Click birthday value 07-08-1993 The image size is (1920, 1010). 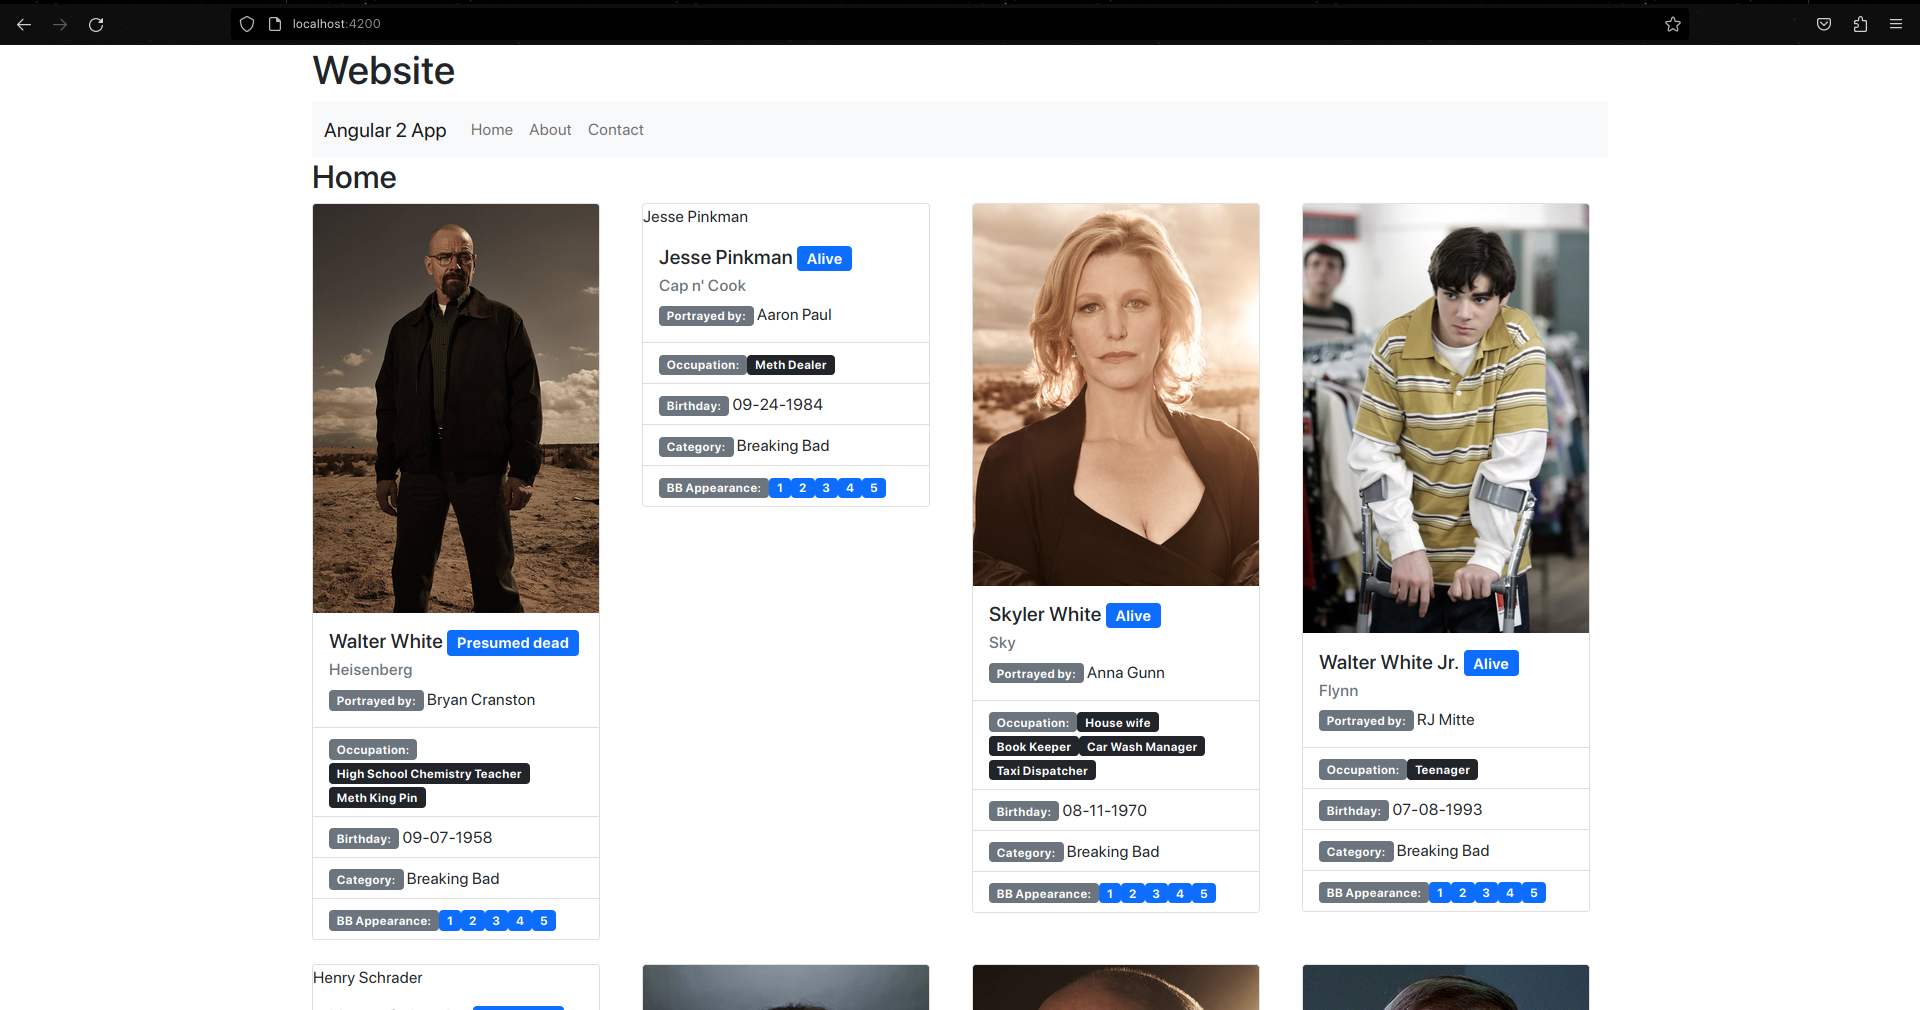click(1438, 810)
